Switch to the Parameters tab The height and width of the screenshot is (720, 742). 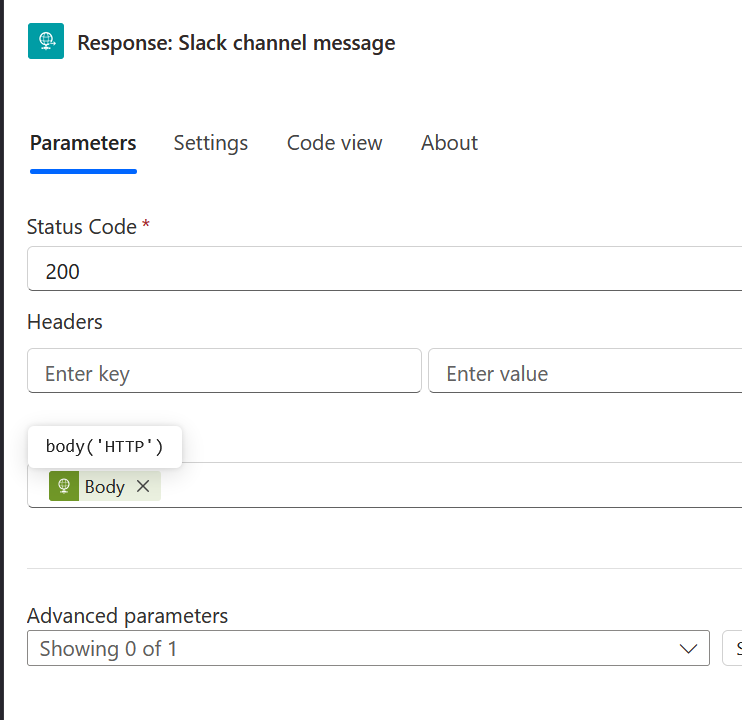point(83,143)
